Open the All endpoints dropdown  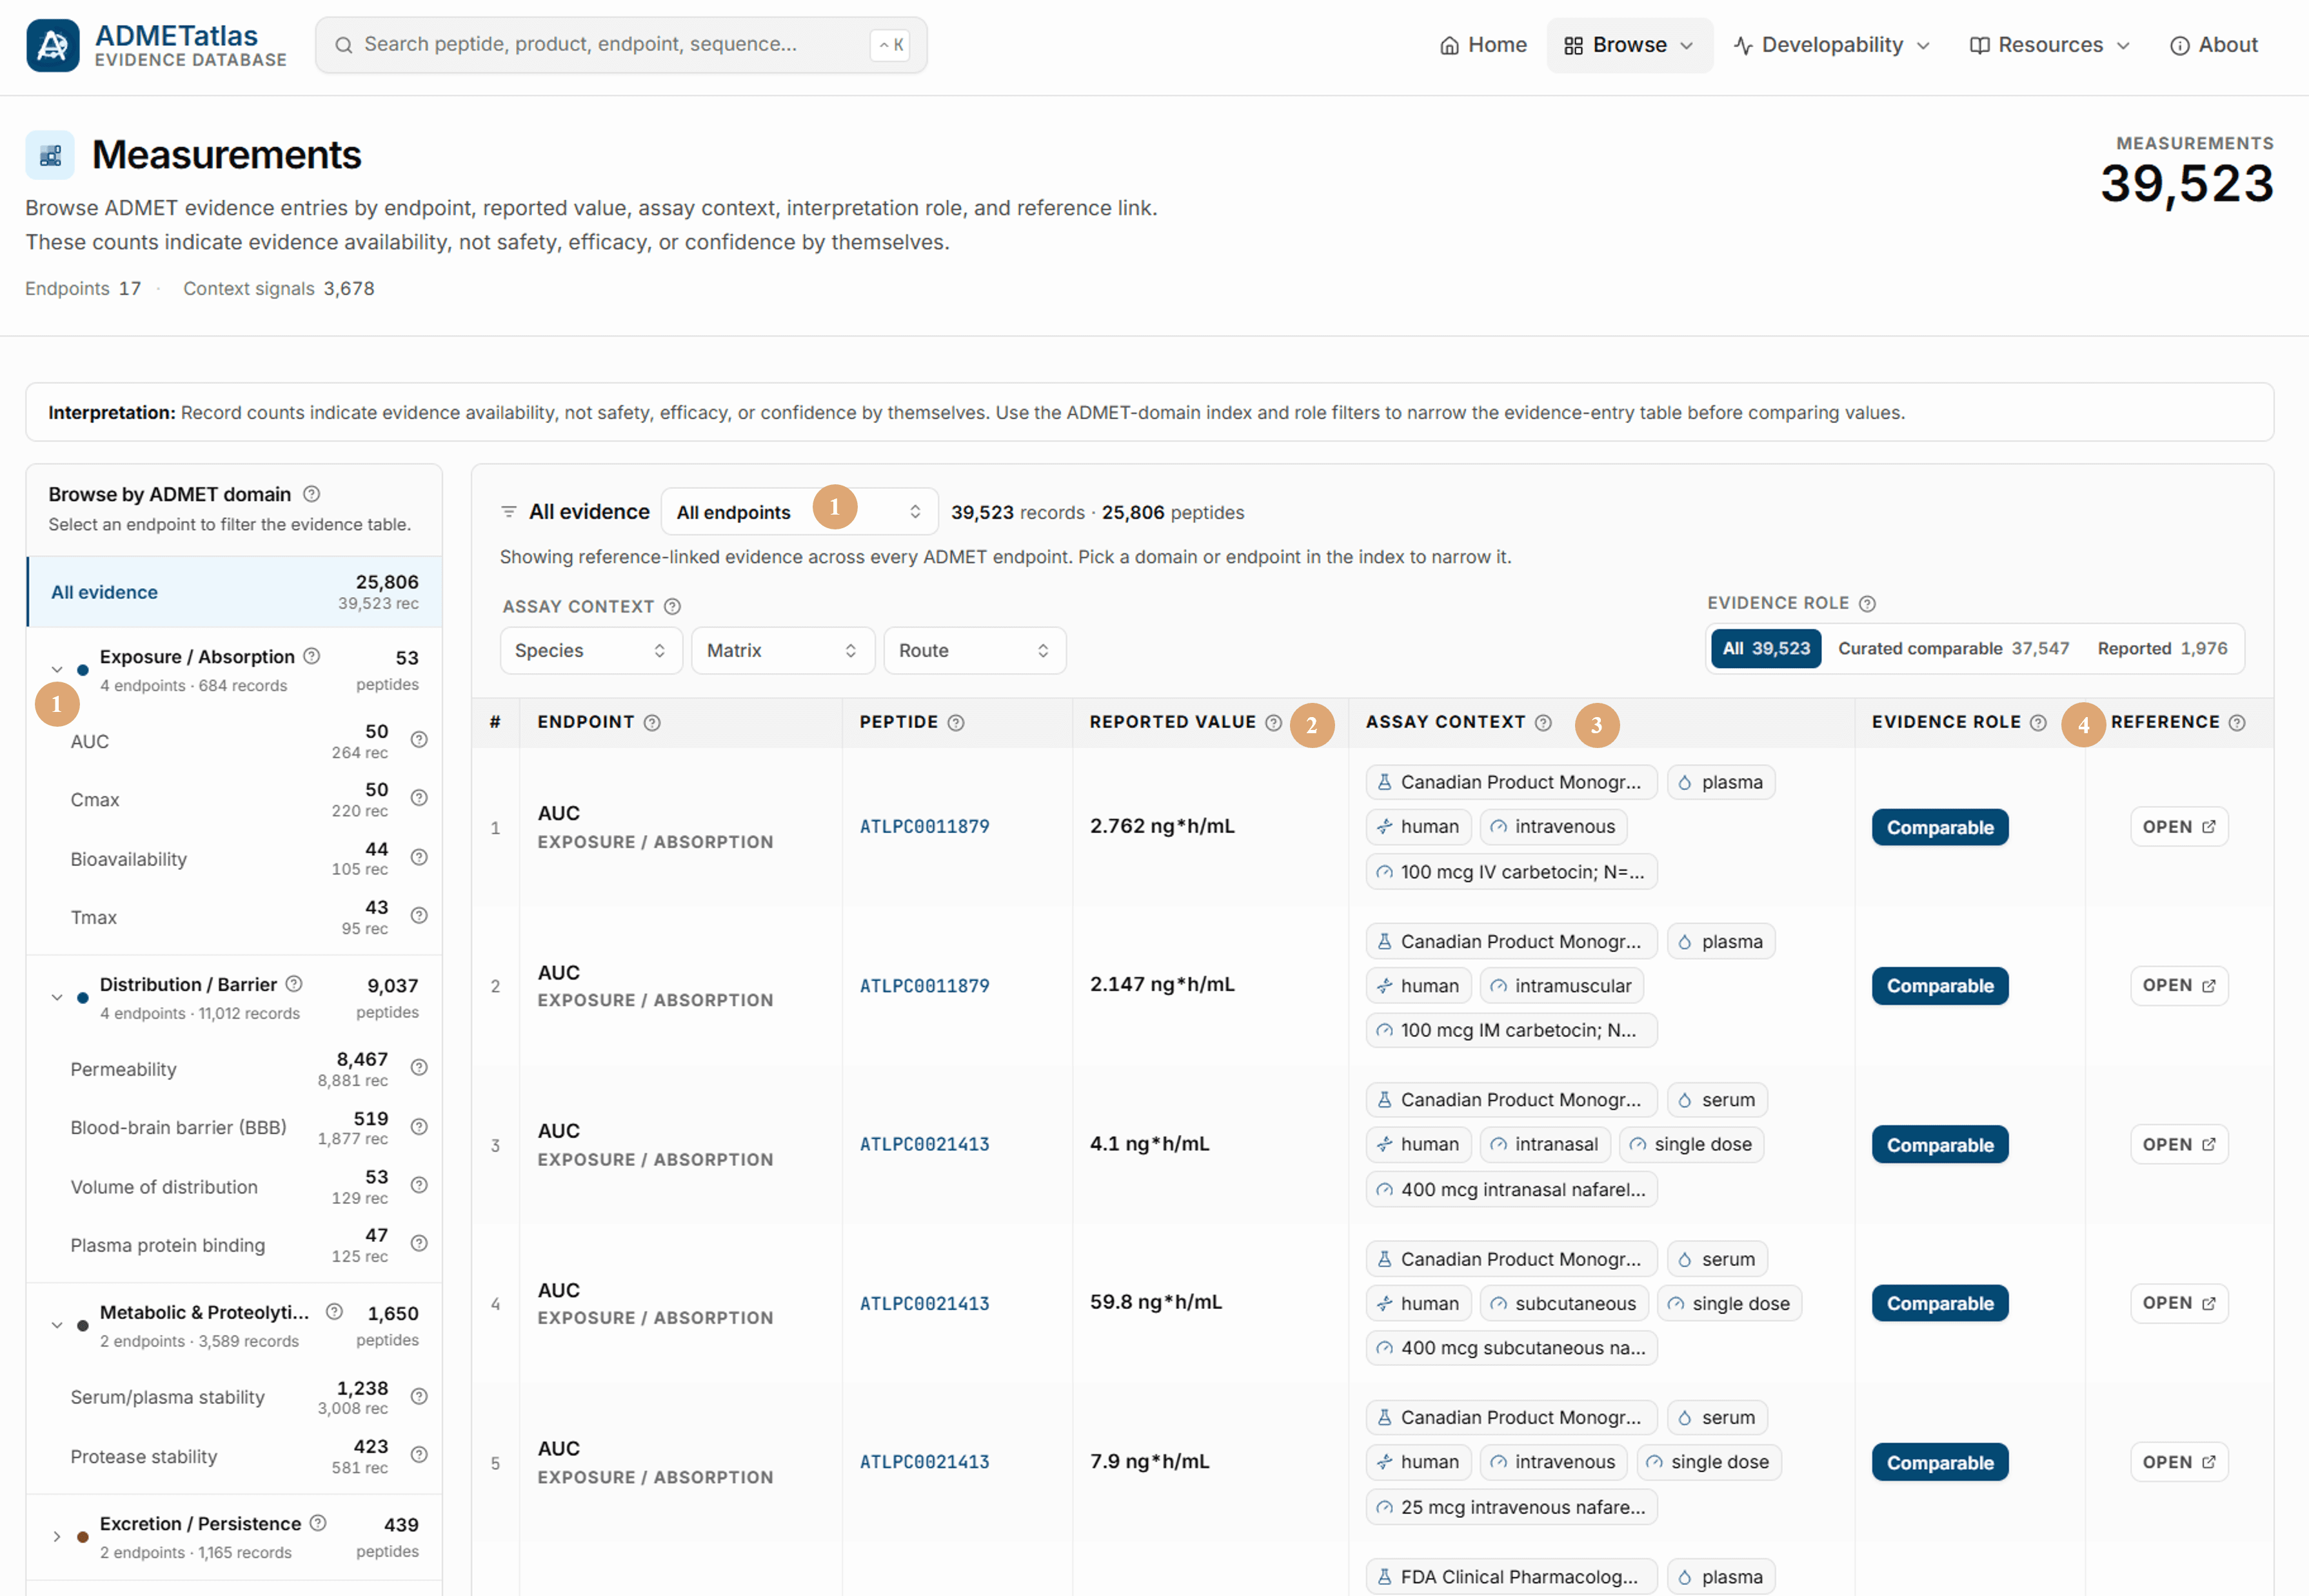pyautogui.click(x=799, y=512)
